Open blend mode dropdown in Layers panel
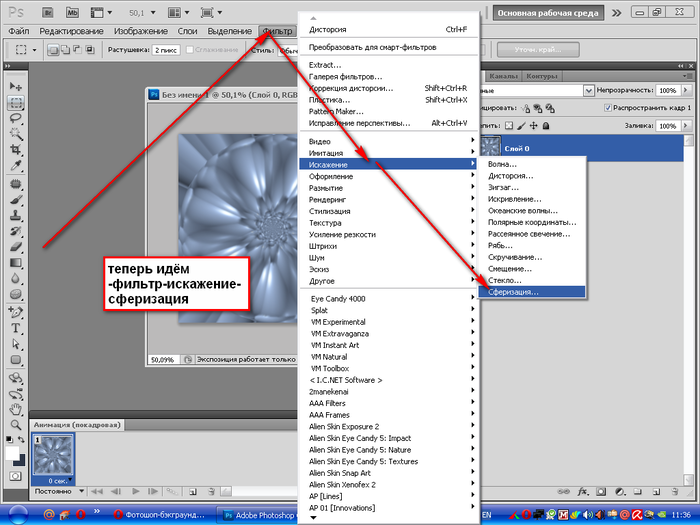 pyautogui.click(x=589, y=91)
